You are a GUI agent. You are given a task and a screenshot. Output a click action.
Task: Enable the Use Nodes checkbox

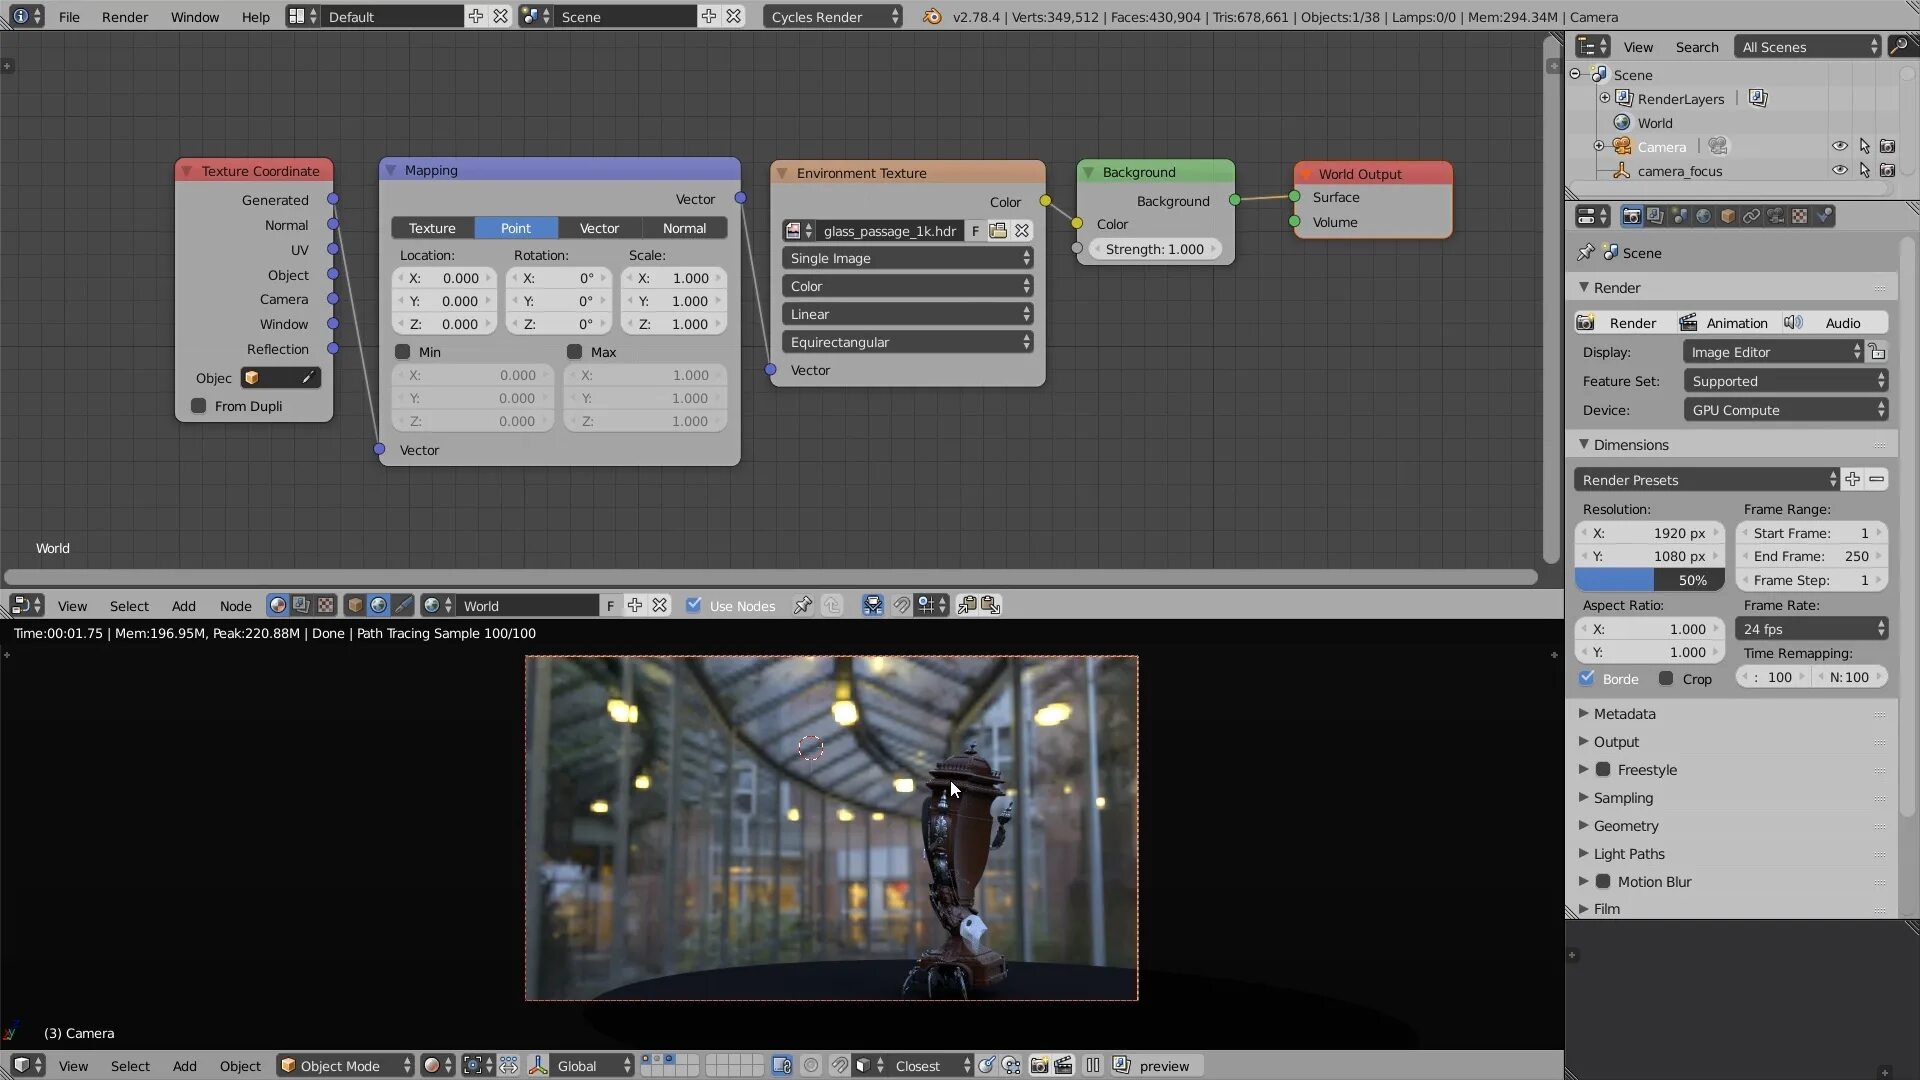pos(694,605)
